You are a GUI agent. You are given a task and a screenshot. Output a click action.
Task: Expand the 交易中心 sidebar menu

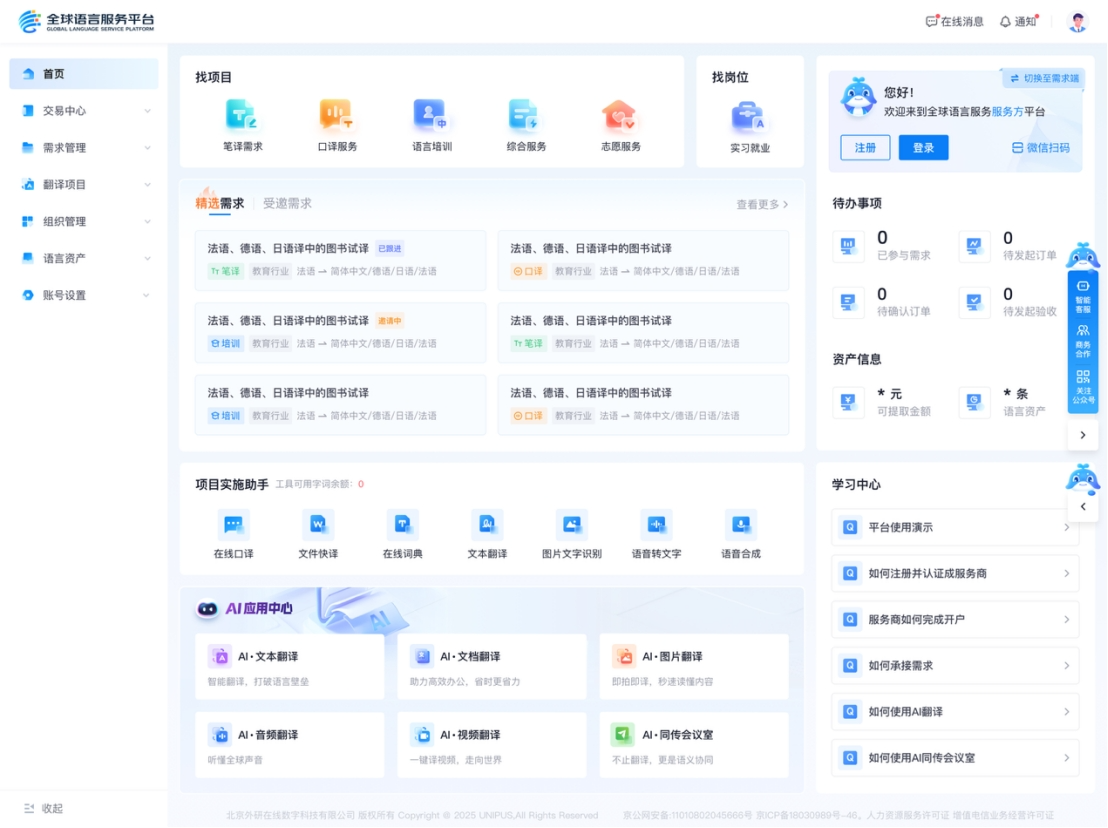click(x=84, y=111)
